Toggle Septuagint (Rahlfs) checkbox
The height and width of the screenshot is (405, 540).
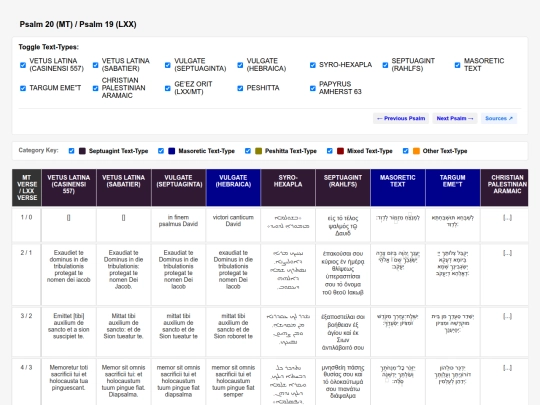coord(385,65)
